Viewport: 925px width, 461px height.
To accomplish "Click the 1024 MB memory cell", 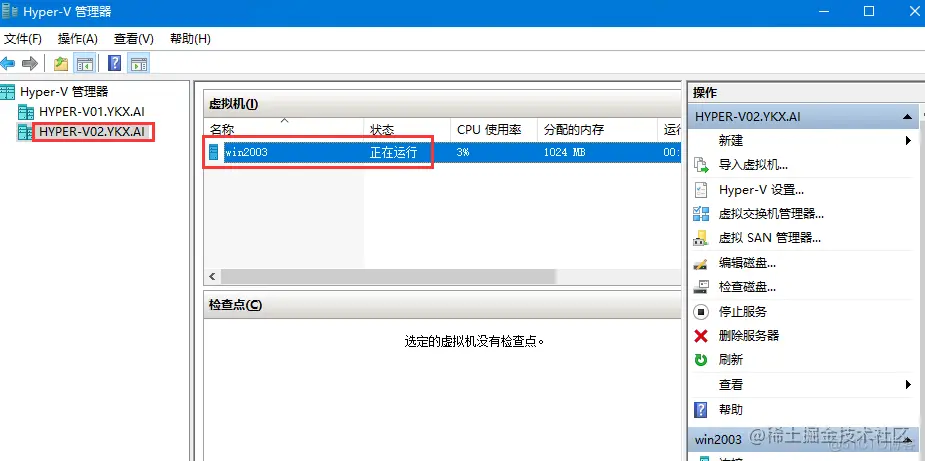I will [x=565, y=152].
